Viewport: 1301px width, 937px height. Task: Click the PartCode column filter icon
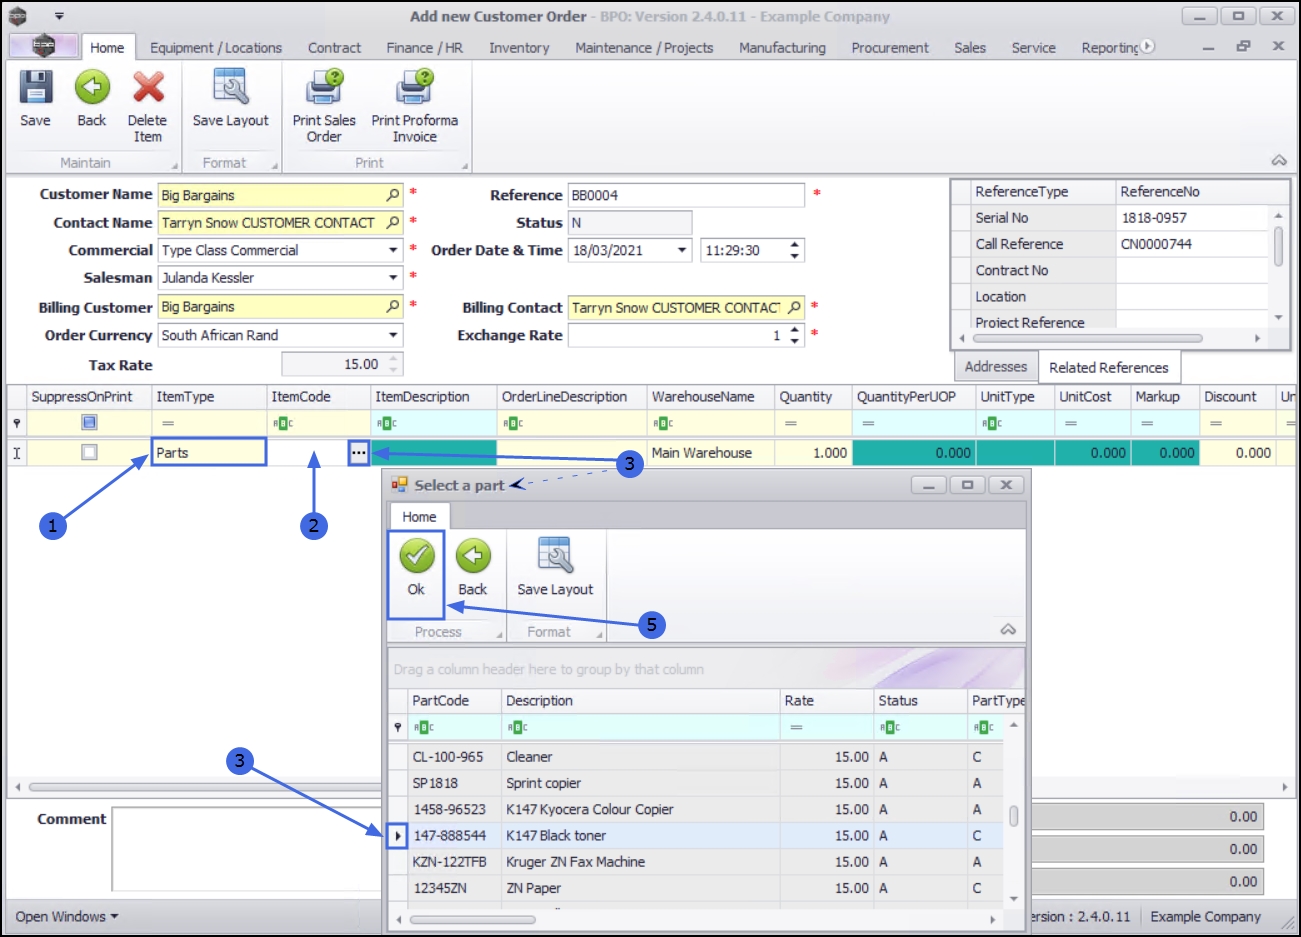[x=424, y=727]
